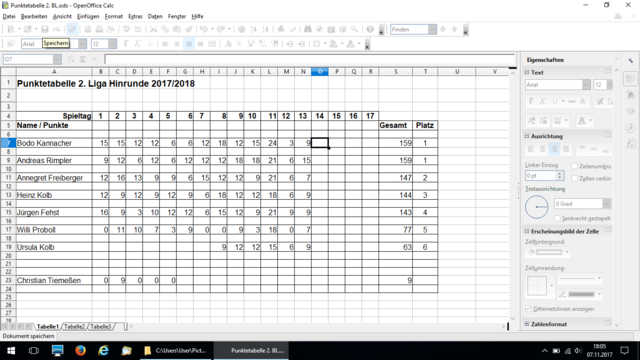Image resolution: width=640 pixels, height=360 pixels.
Task: Click the Sum sigma icon near formula bar
Action: [83, 60]
